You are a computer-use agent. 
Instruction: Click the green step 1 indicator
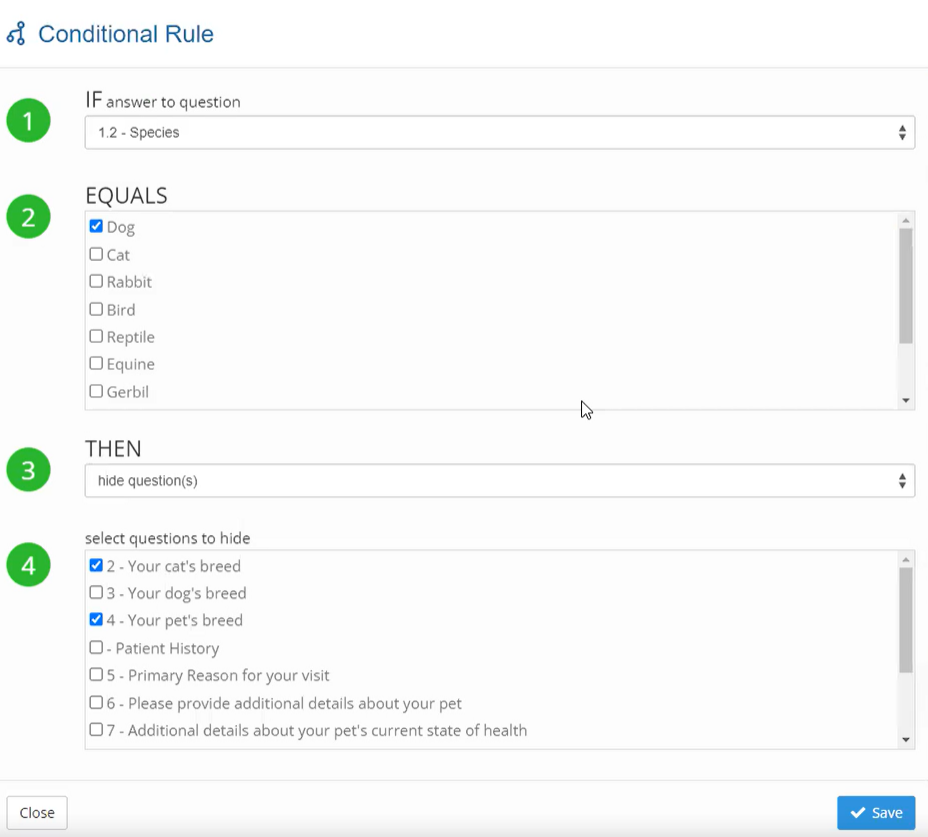coord(28,120)
